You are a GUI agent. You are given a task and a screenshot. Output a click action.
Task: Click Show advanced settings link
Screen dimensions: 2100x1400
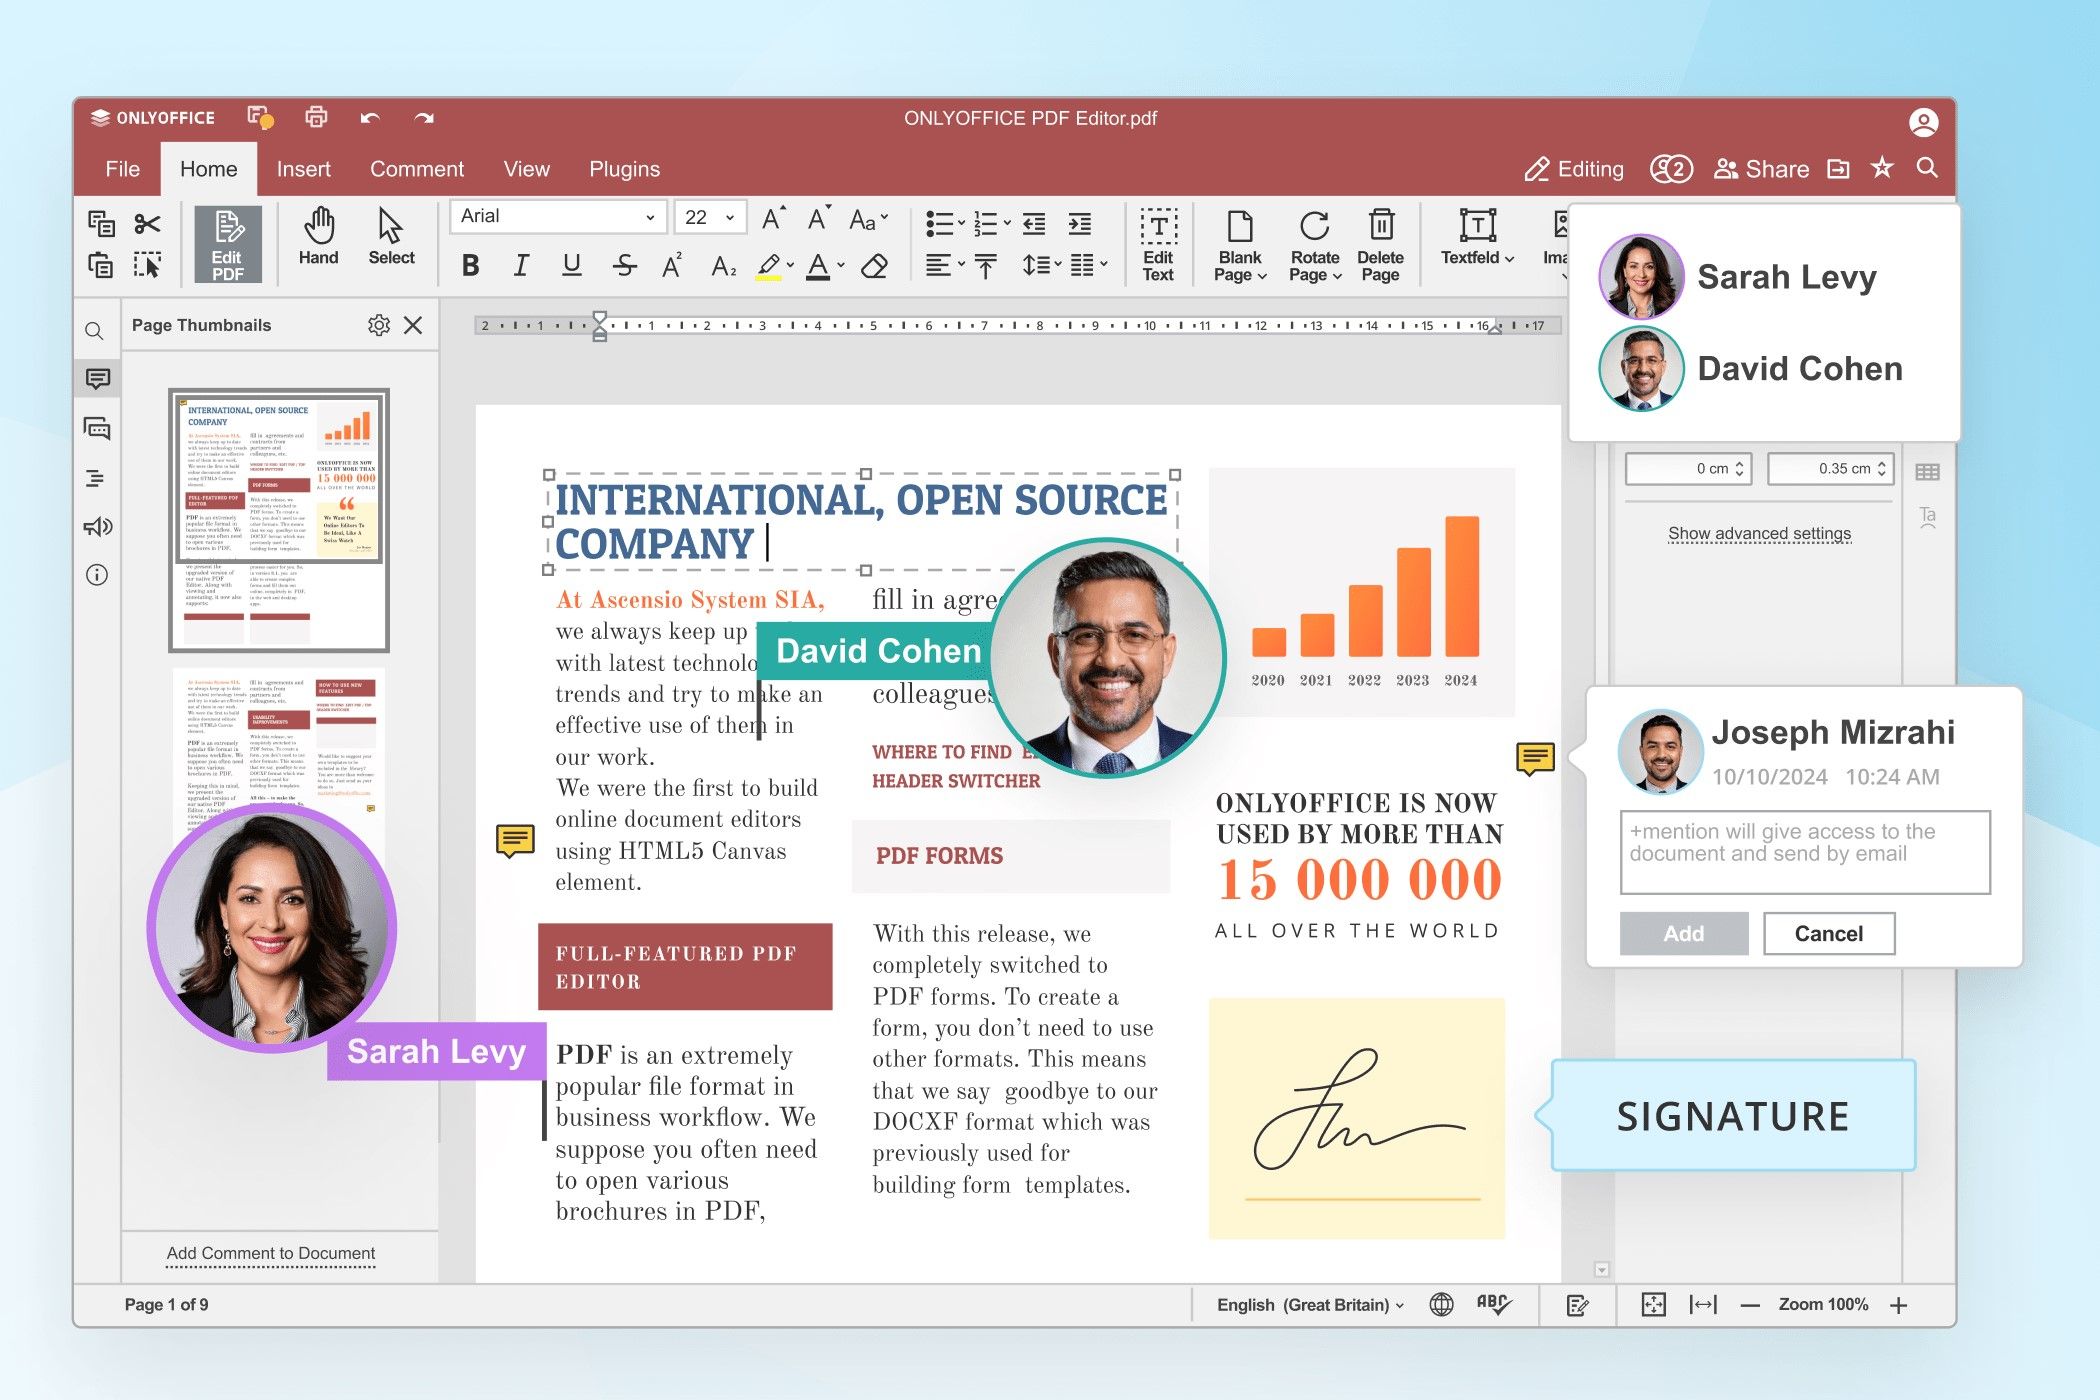(1759, 533)
